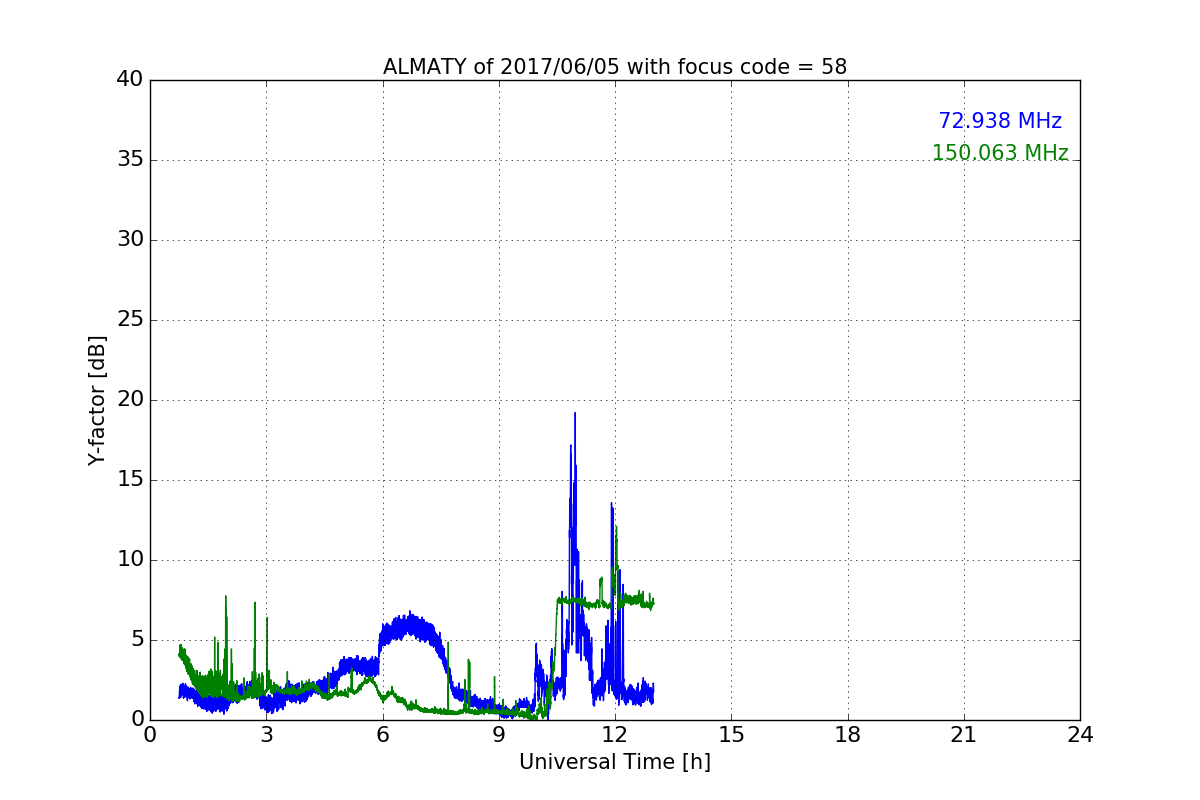Click y-axis tick label 10
This screenshot has height=800, width=1200.
(x=130, y=560)
